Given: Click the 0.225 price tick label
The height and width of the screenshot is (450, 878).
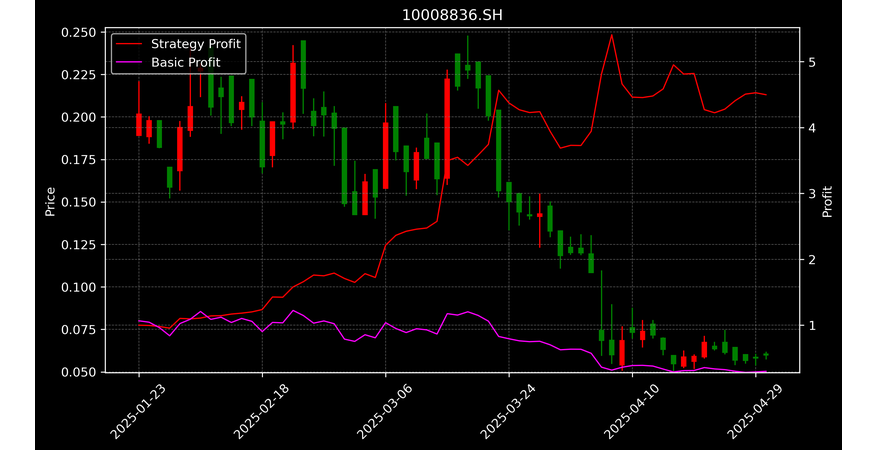Looking at the screenshot, I should tap(78, 75).
